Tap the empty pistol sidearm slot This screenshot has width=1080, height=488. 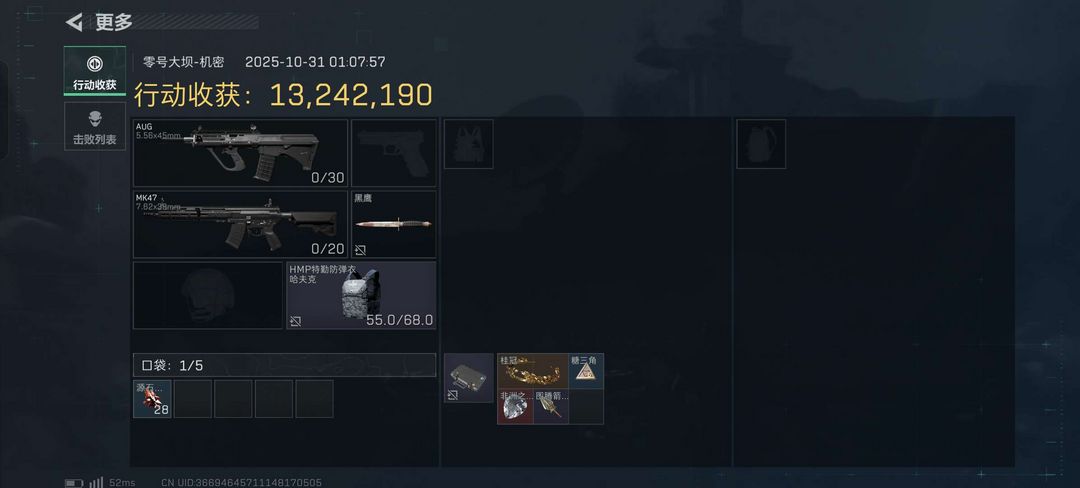tap(394, 153)
